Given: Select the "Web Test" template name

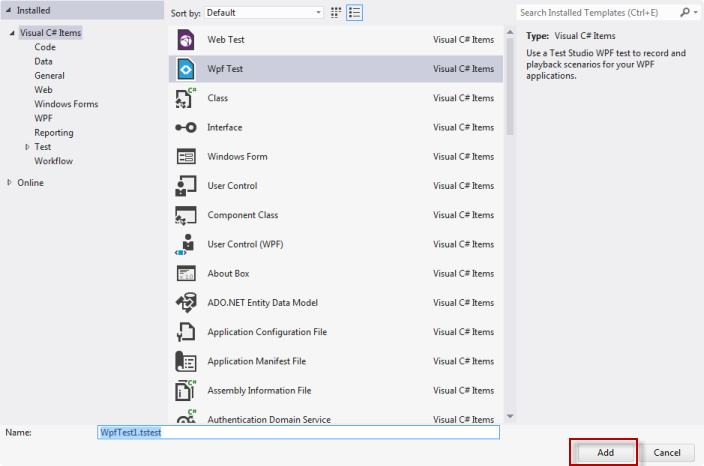Looking at the screenshot, I should click(x=225, y=40).
